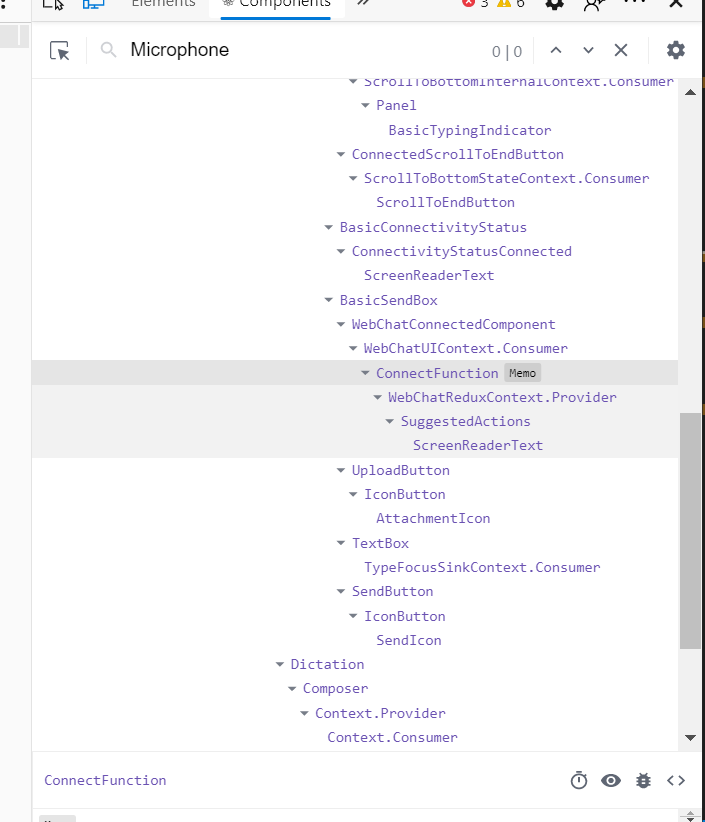Click the bug icon to log ConnectFunction to console
This screenshot has height=822, width=705.
click(x=643, y=780)
